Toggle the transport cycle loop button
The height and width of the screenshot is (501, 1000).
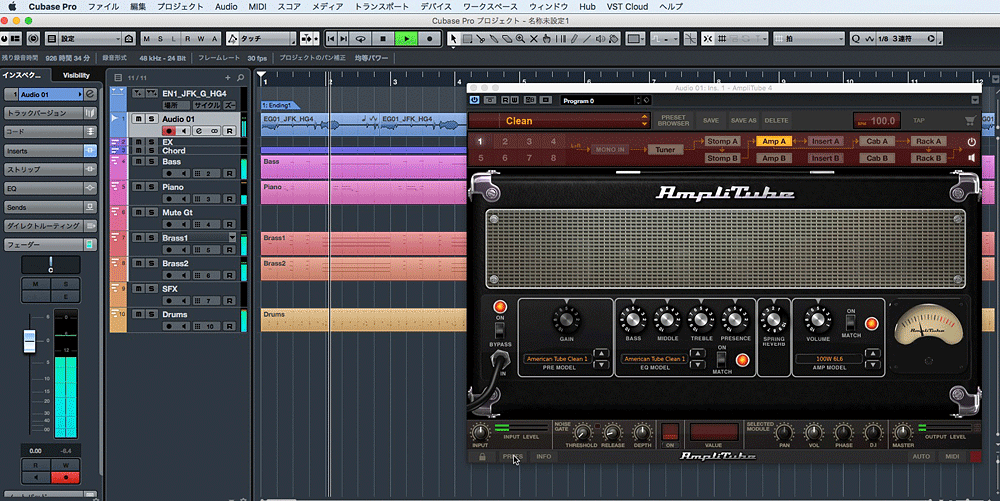[x=360, y=39]
